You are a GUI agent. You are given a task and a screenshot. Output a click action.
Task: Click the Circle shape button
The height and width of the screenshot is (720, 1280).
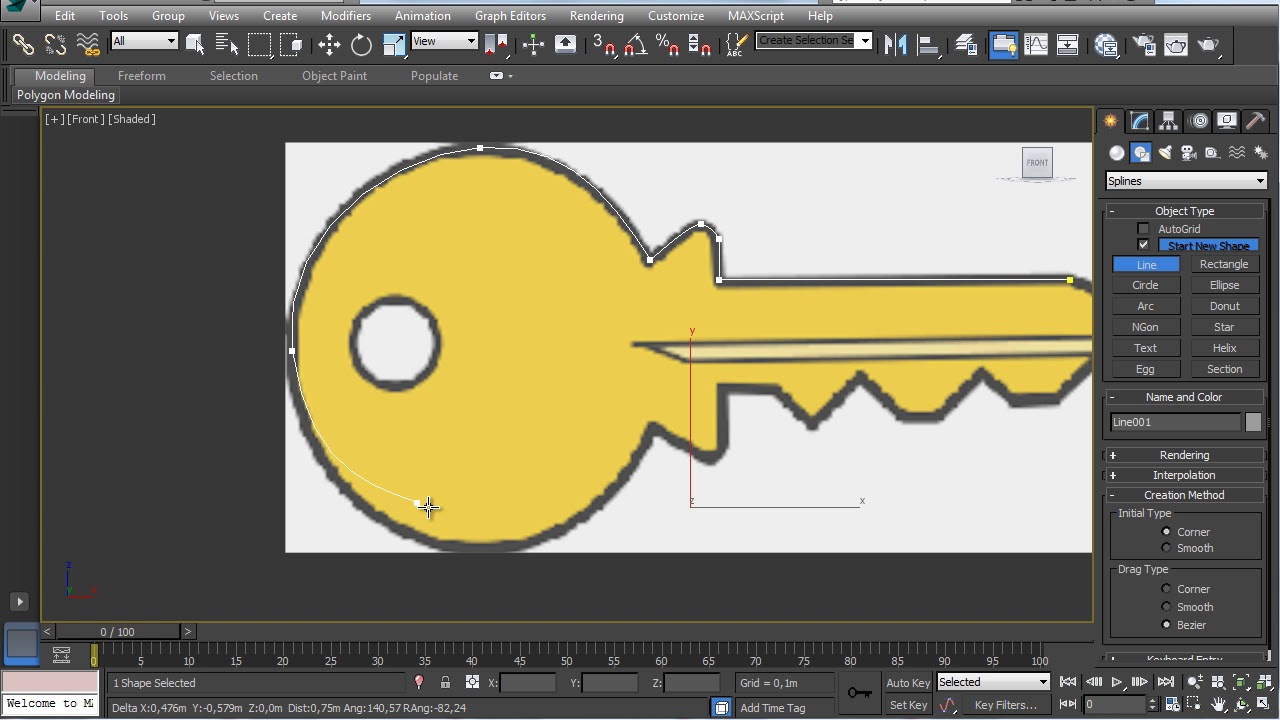(x=1145, y=285)
